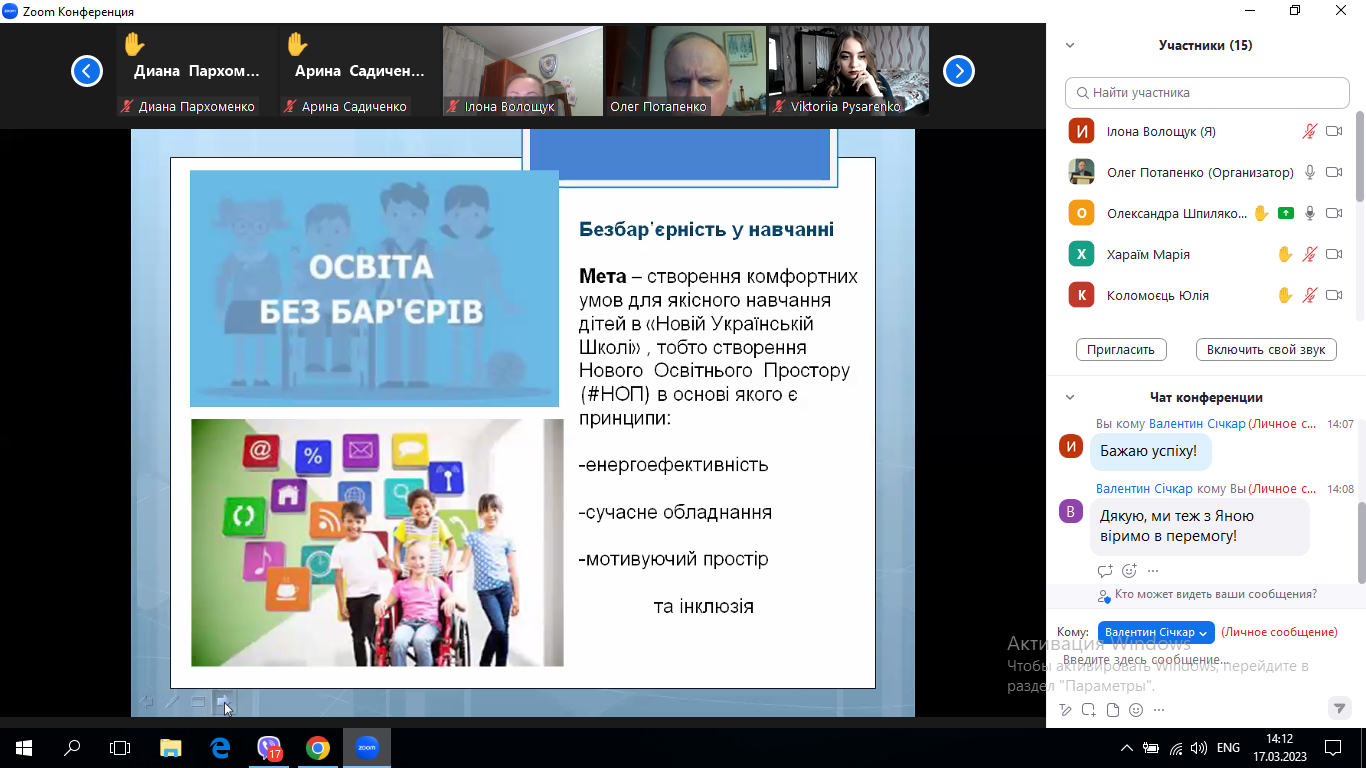This screenshot has height=768, width=1366.
Task: Click the screenshot capture icon in chat toolbar
Action: pyautogui.click(x=1088, y=710)
